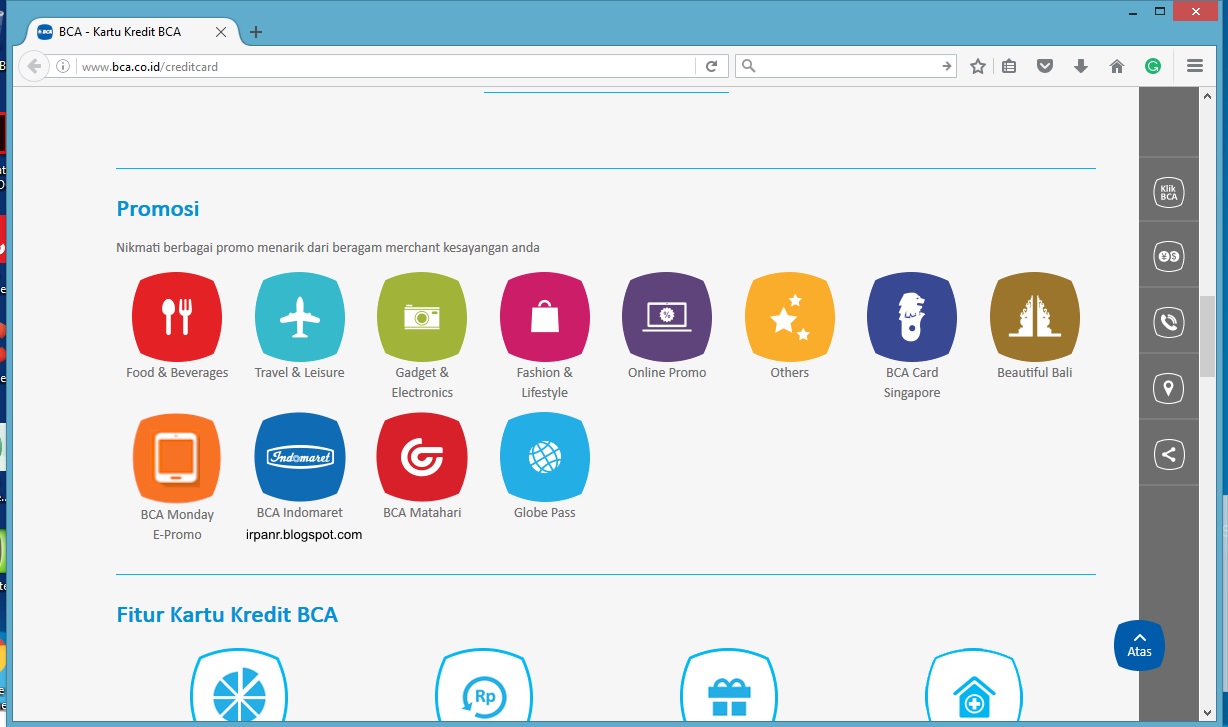This screenshot has height=727, width=1228.
Task: Click the Globe Pass label
Action: (545, 512)
